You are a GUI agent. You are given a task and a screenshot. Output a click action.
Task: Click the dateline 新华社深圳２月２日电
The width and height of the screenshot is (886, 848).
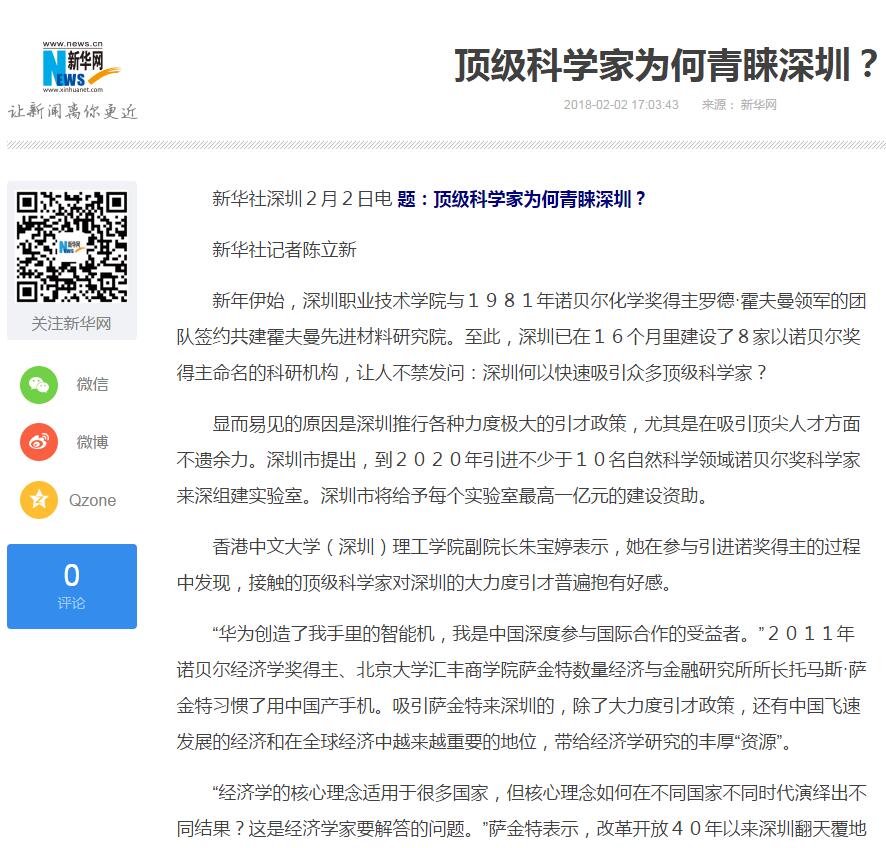pyautogui.click(x=302, y=199)
